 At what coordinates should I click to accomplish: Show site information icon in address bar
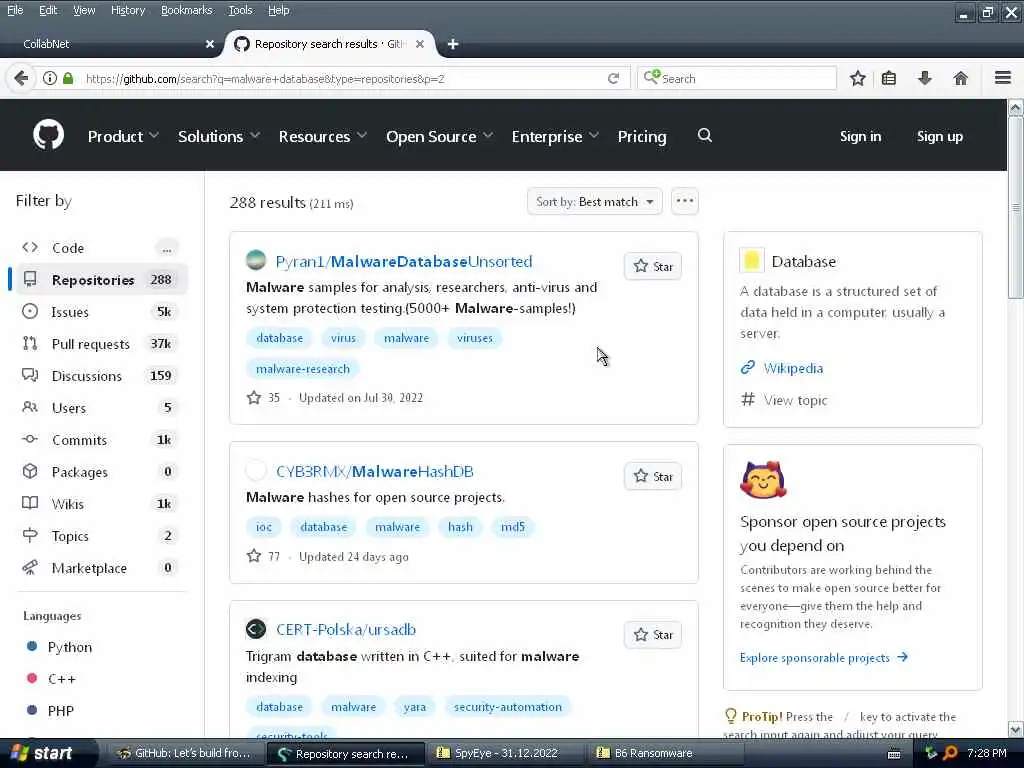[x=50, y=78]
